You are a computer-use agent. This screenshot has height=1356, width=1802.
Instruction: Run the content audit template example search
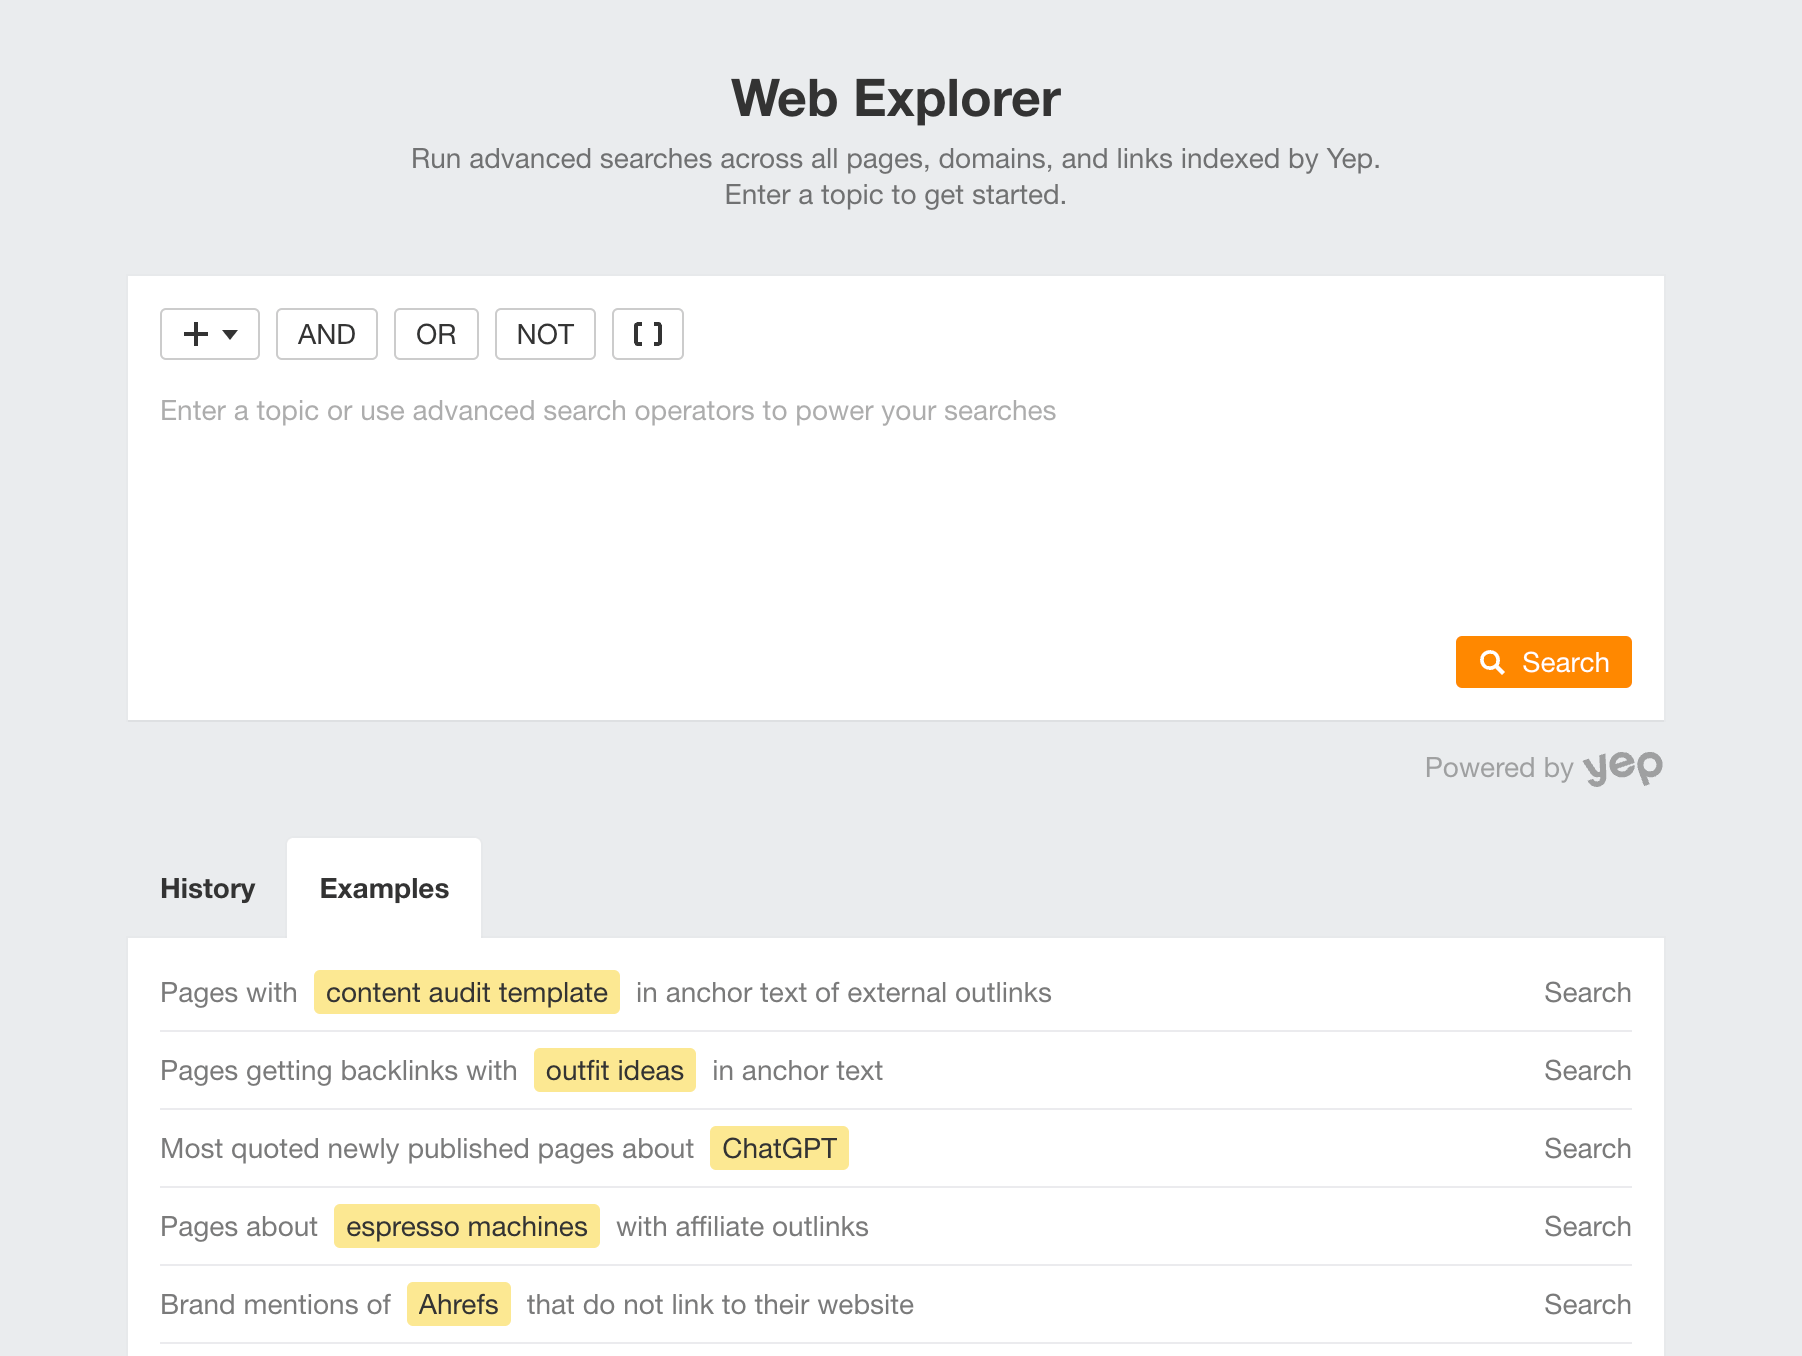coord(1587,992)
